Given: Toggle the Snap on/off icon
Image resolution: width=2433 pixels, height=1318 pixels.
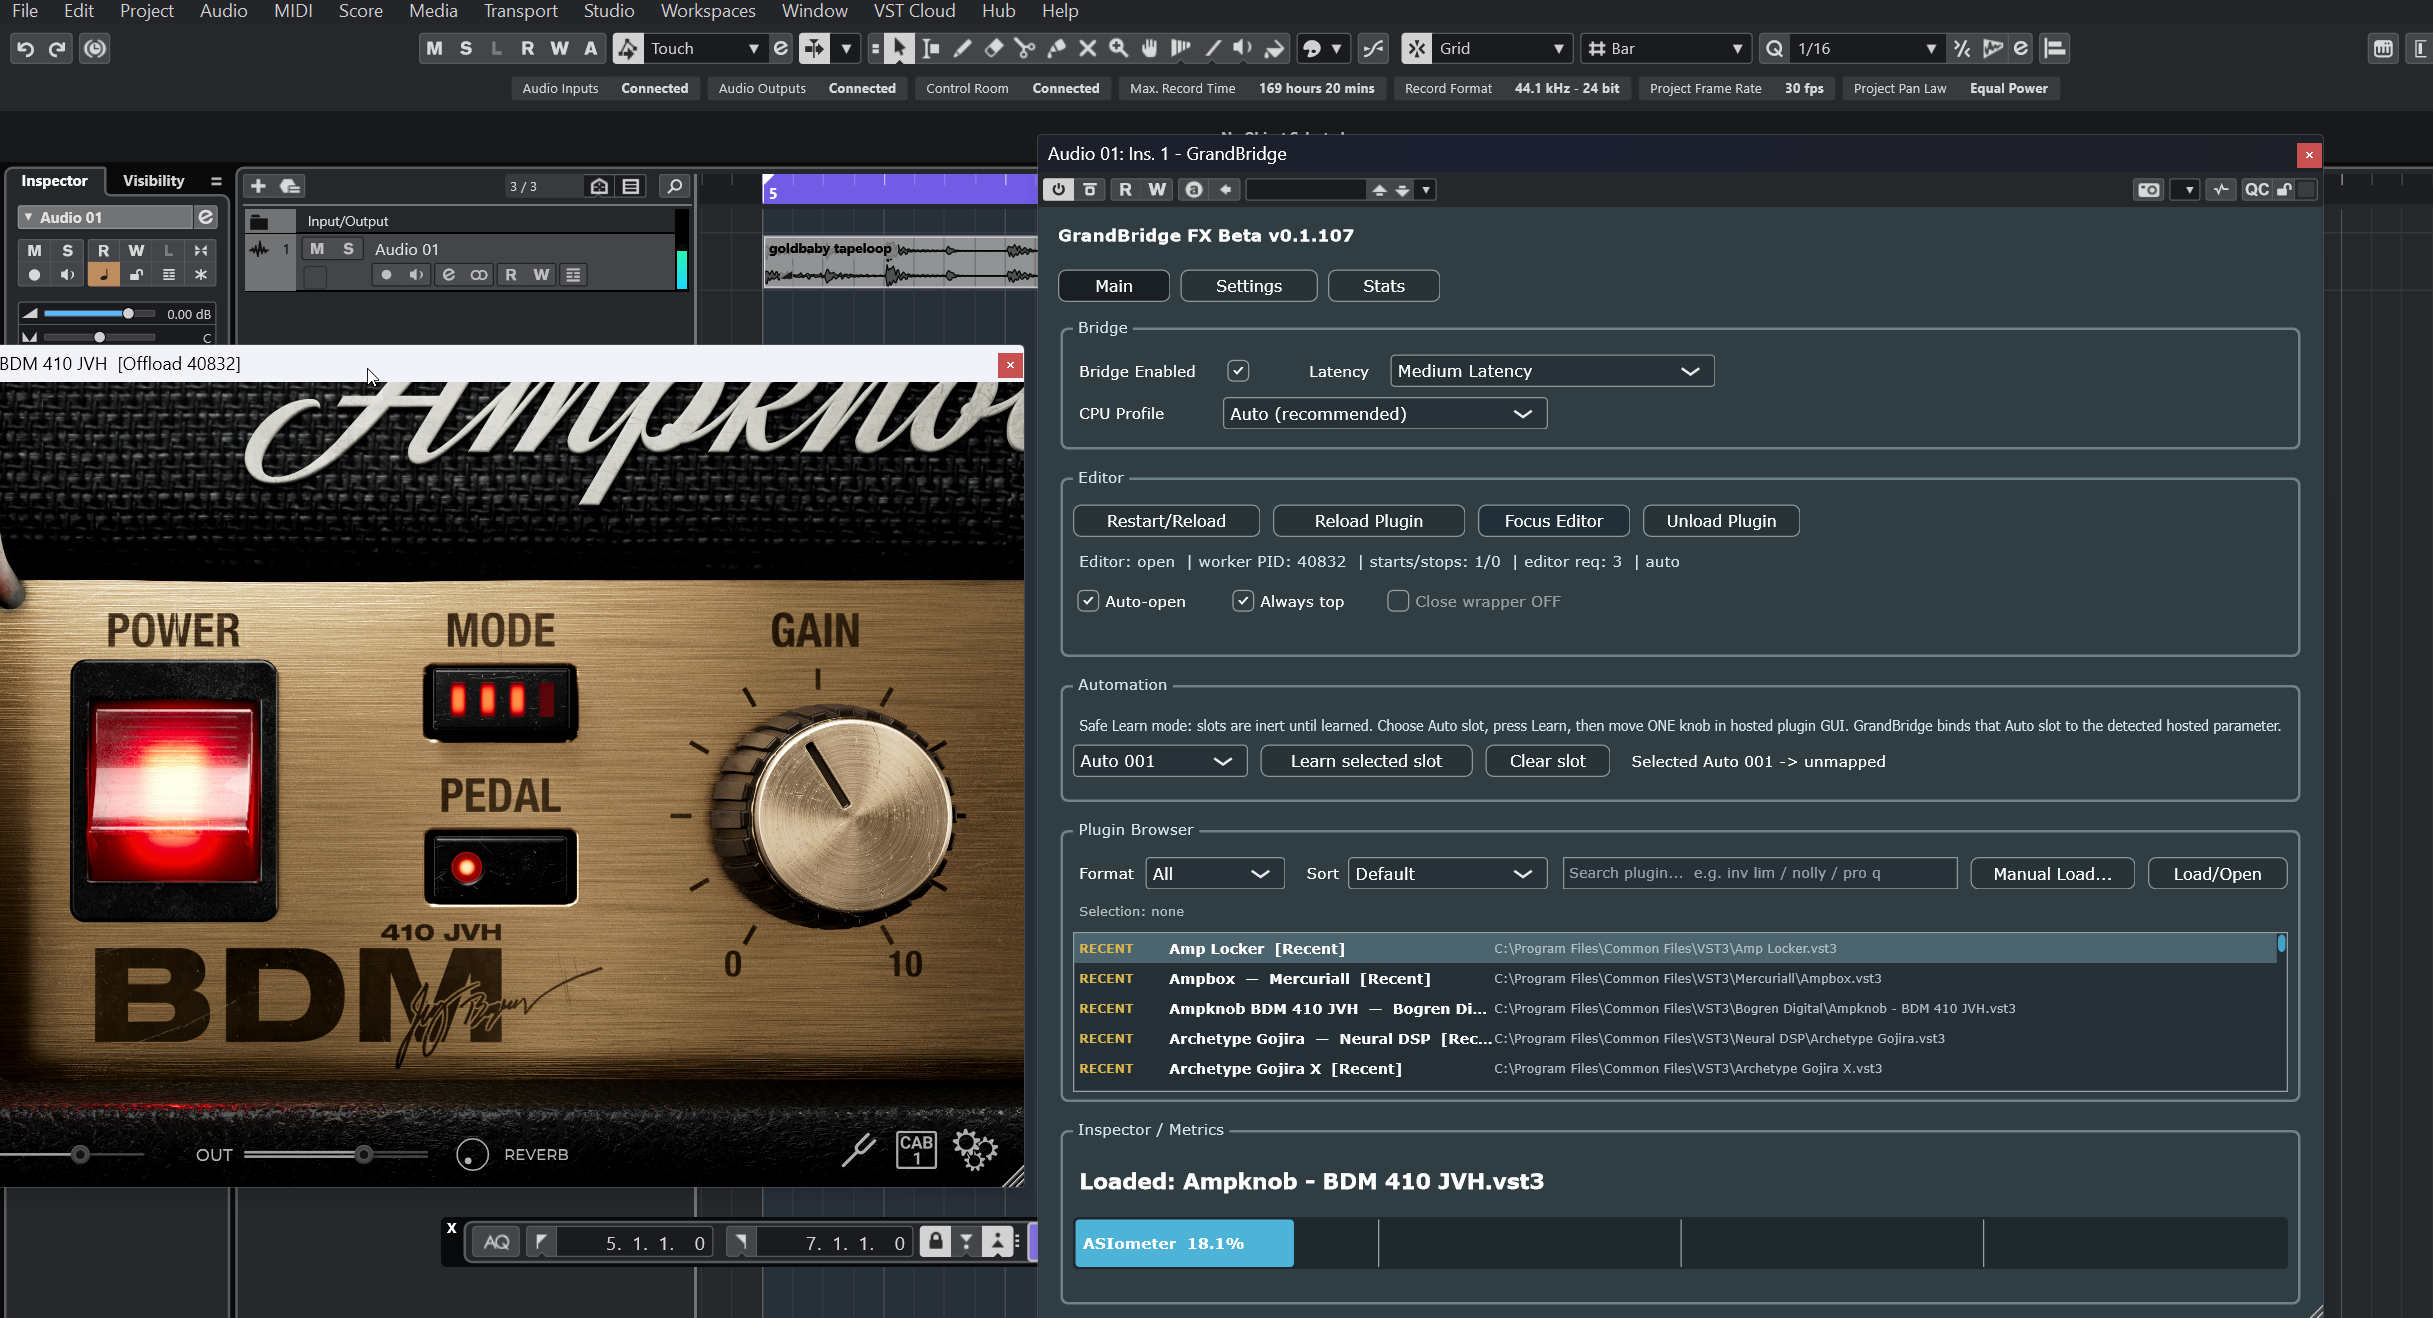Looking at the screenshot, I should coord(1415,48).
